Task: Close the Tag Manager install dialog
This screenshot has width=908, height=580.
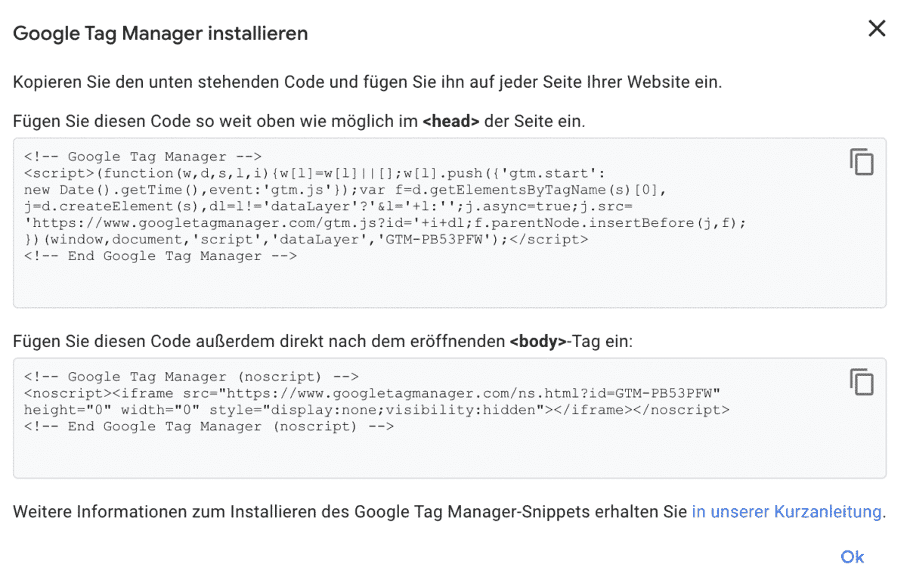Action: pyautogui.click(x=877, y=28)
